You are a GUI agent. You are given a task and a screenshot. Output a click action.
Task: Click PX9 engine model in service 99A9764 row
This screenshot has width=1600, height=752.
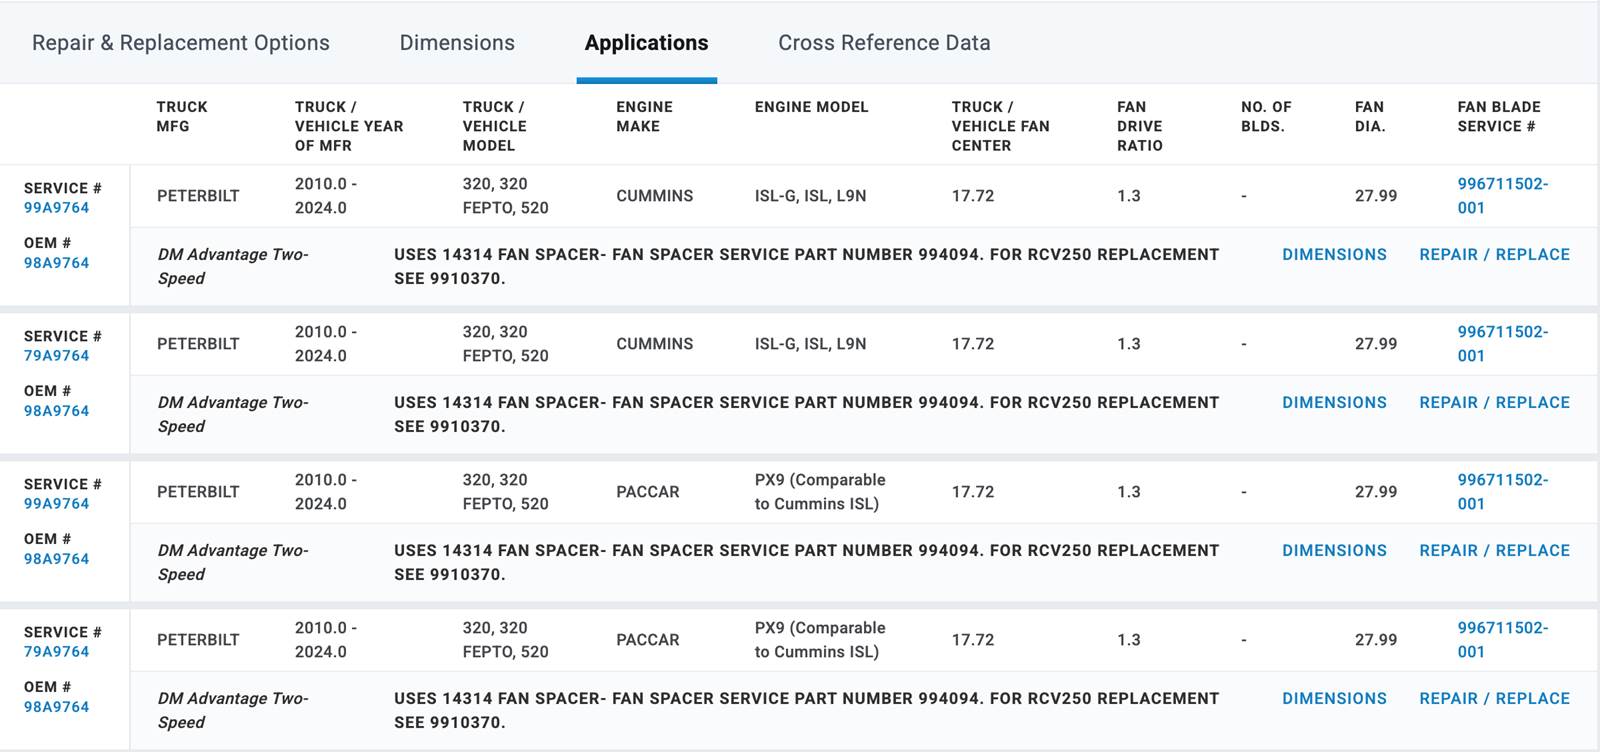(x=820, y=492)
